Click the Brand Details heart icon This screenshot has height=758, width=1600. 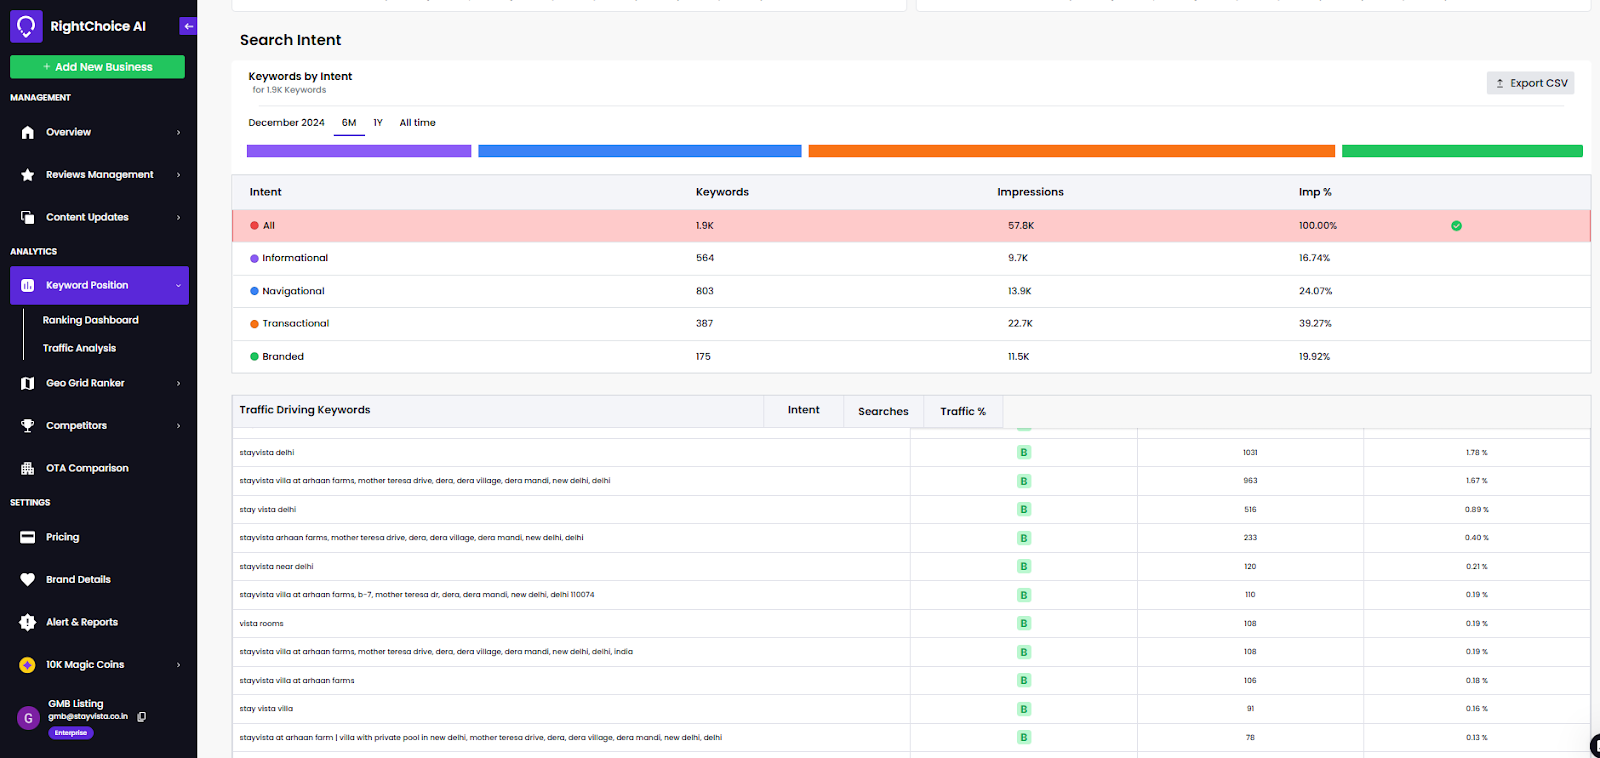click(x=28, y=580)
